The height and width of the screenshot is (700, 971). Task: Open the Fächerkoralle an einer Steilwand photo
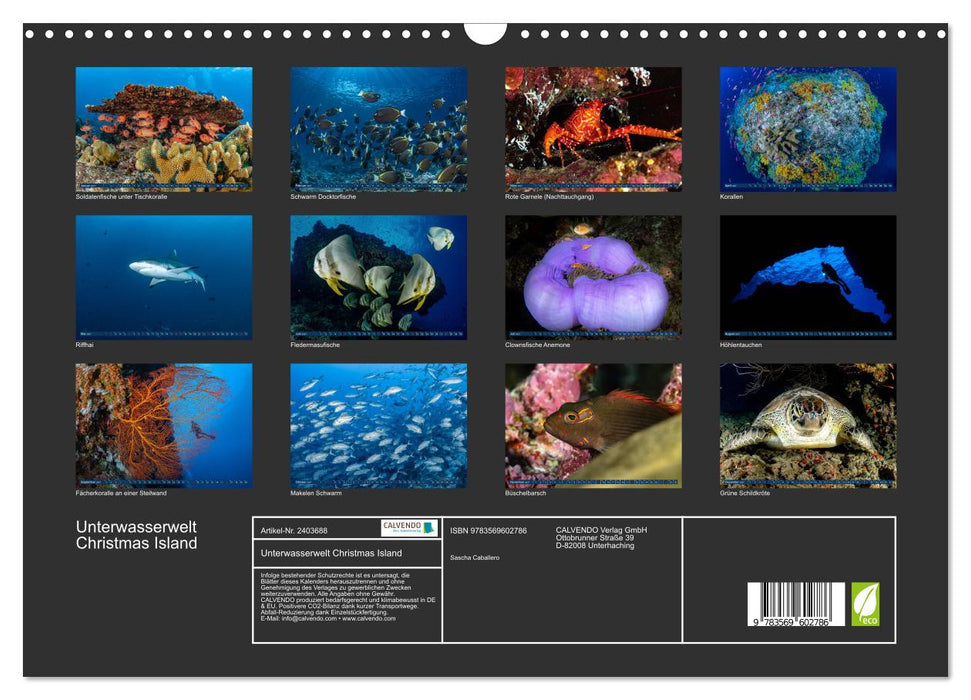pos(164,426)
